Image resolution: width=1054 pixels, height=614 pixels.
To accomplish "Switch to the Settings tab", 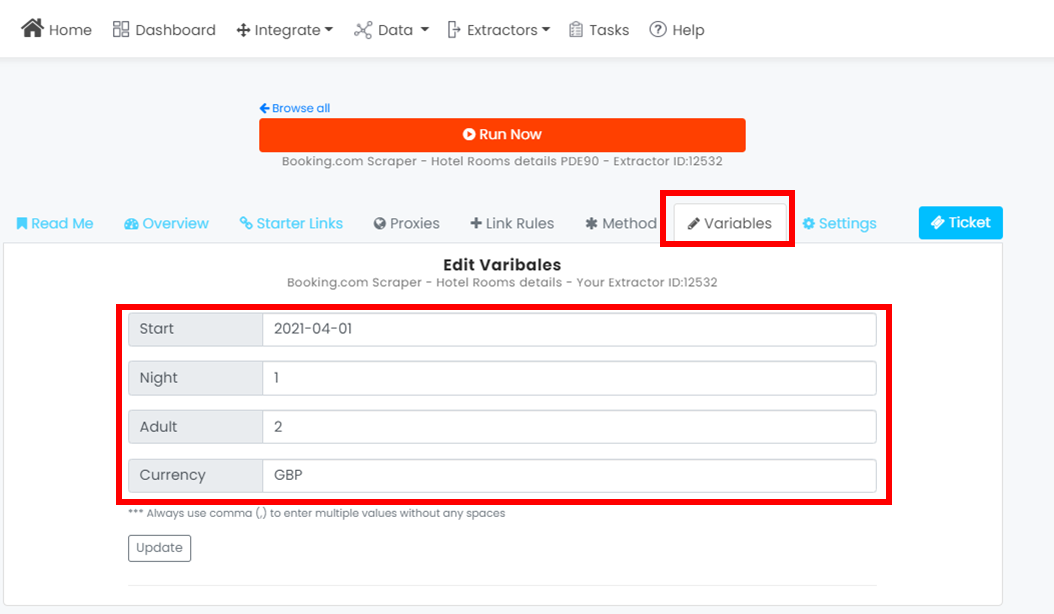I will [840, 223].
